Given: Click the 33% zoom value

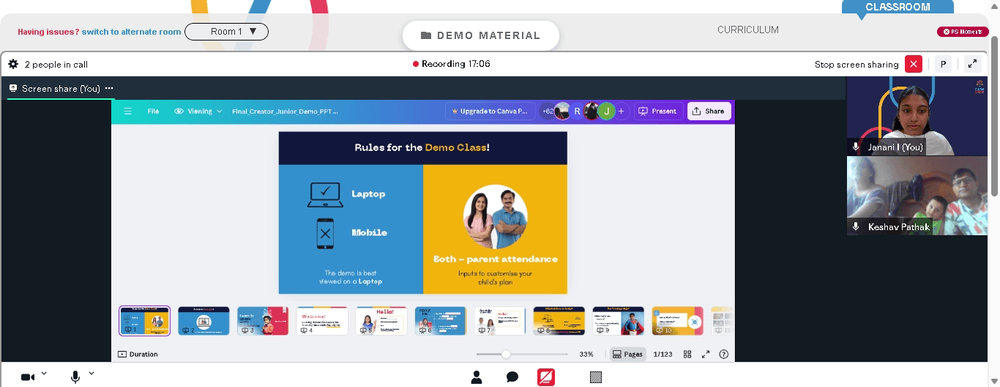Looking at the screenshot, I should [586, 354].
